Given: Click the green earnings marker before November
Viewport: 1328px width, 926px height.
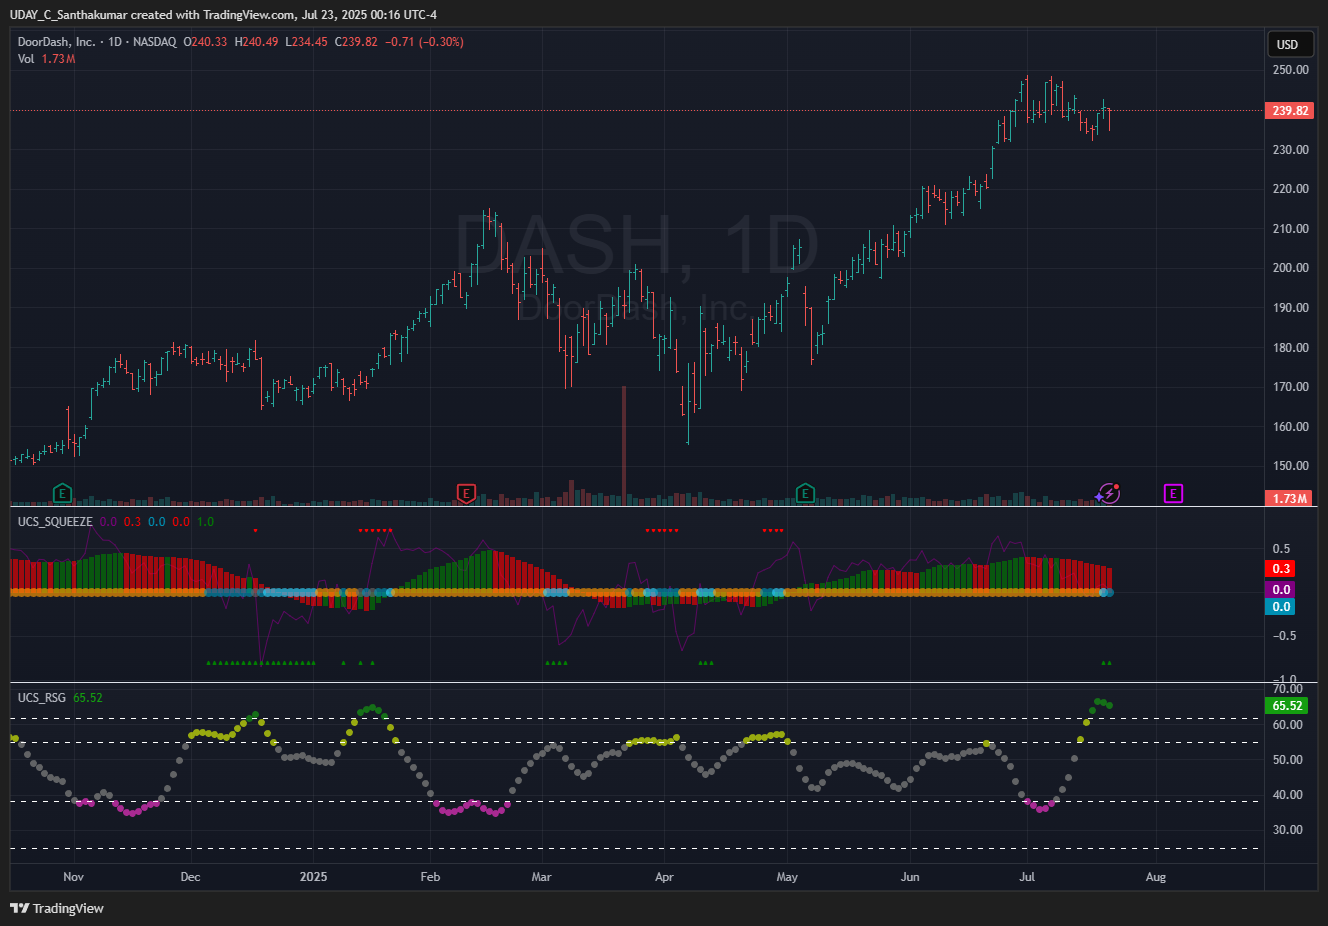Looking at the screenshot, I should [x=62, y=493].
